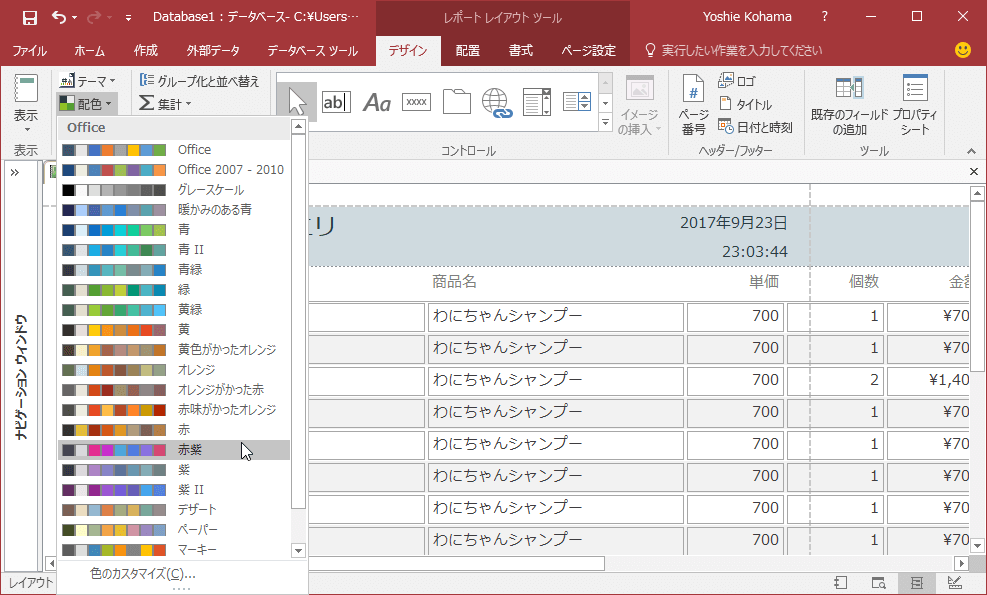Viewport: 987px width, 595px height.
Task: Select the Office 2007 - 2010 color scheme
Action: click(174, 169)
